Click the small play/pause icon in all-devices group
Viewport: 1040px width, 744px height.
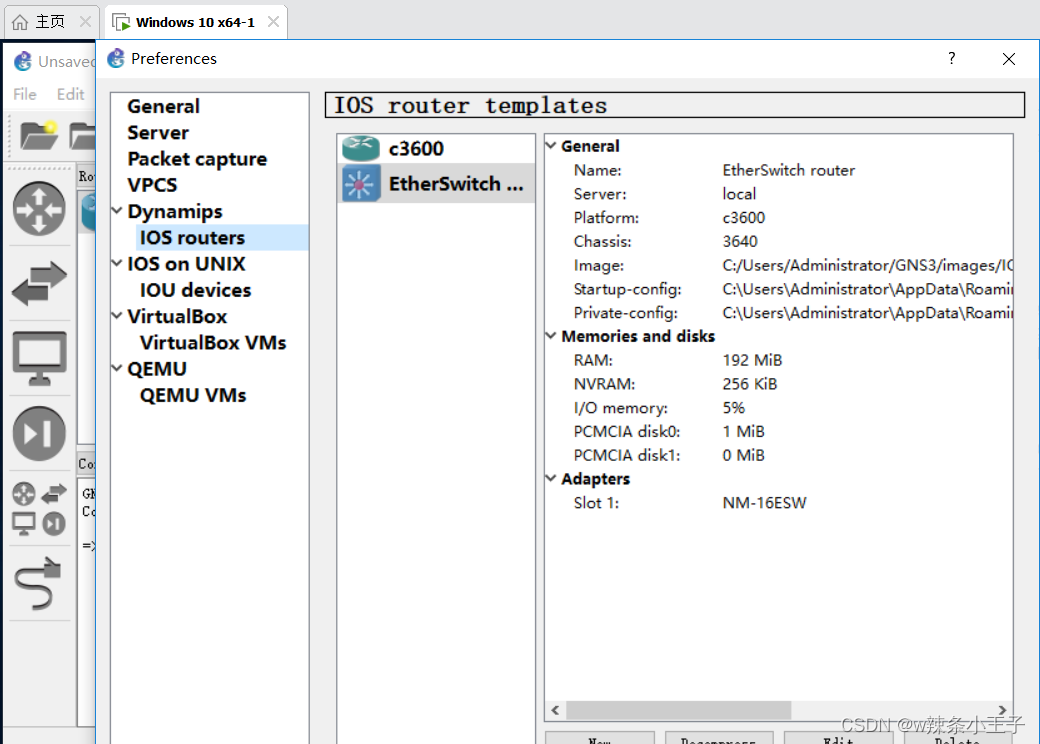point(54,524)
